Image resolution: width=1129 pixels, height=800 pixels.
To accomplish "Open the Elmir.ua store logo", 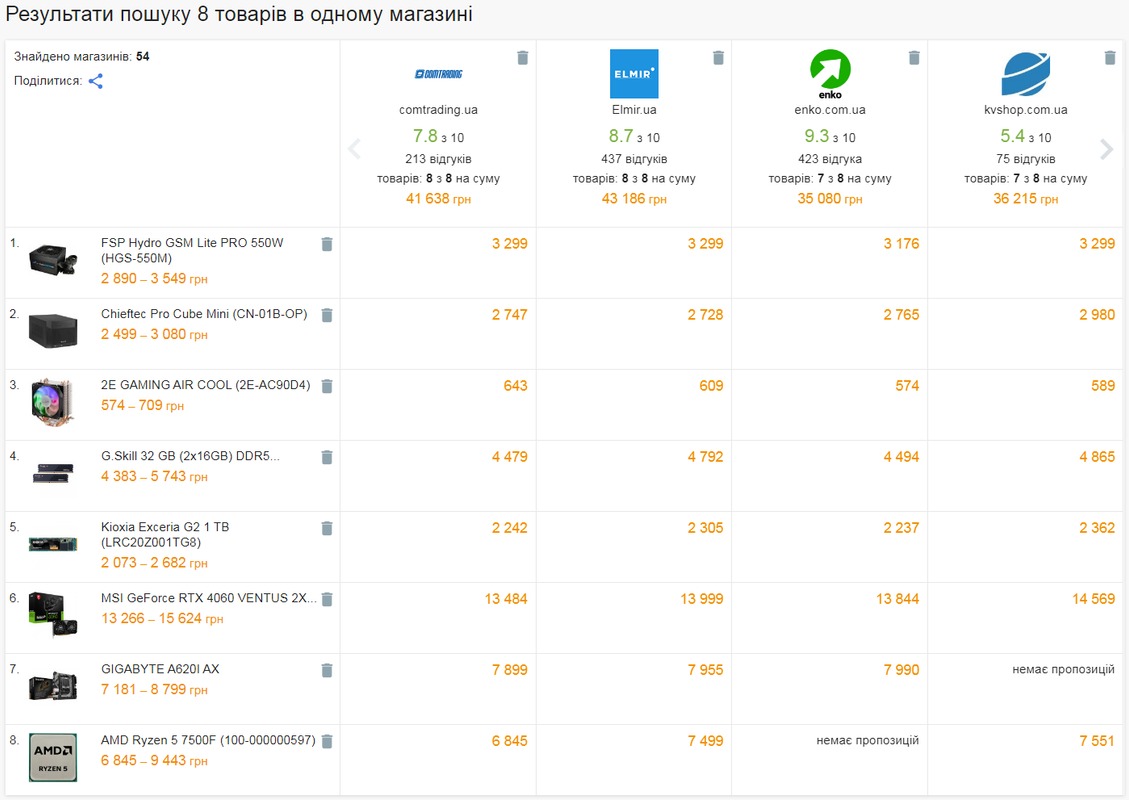I will coord(634,73).
